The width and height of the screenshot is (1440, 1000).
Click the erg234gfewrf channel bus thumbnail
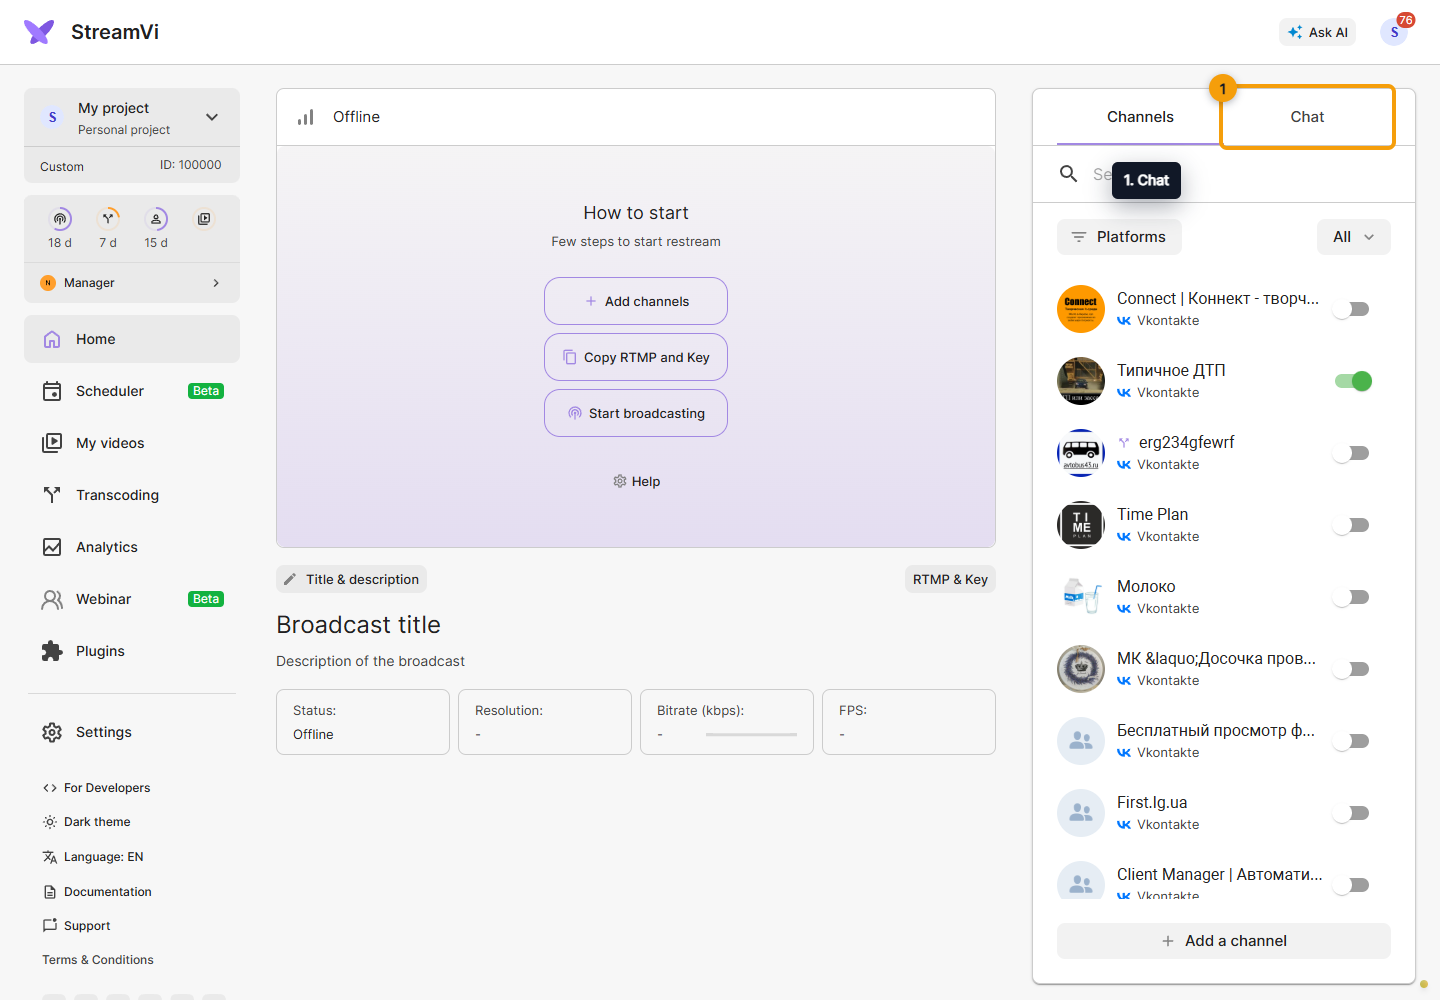coord(1081,453)
